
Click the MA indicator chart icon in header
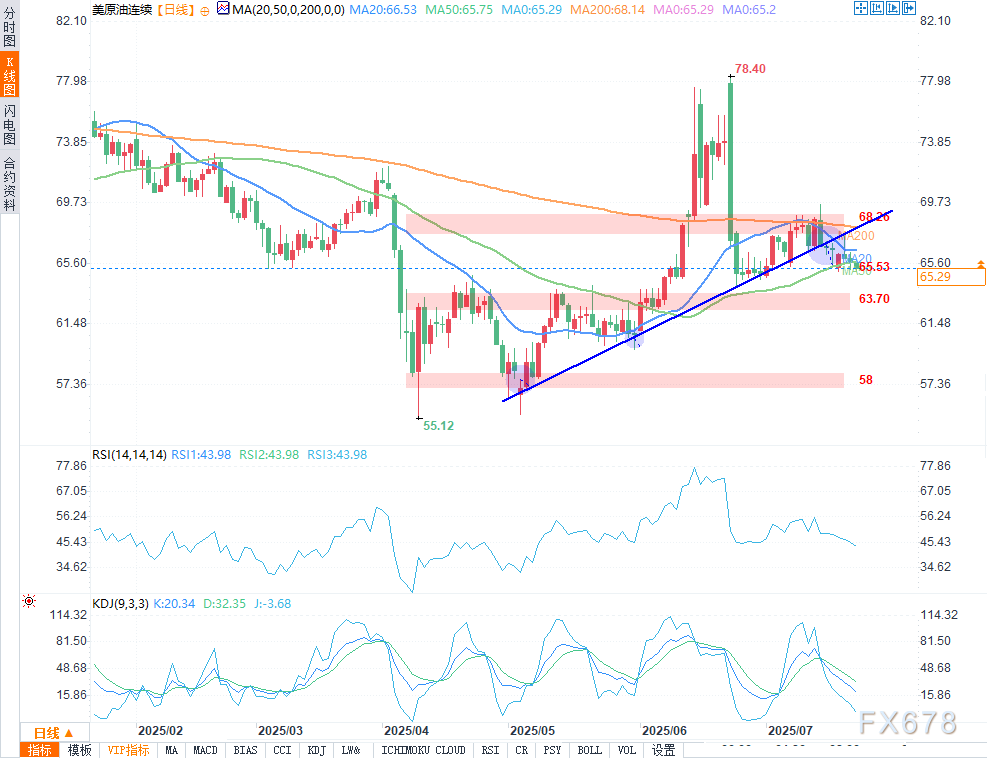point(224,10)
